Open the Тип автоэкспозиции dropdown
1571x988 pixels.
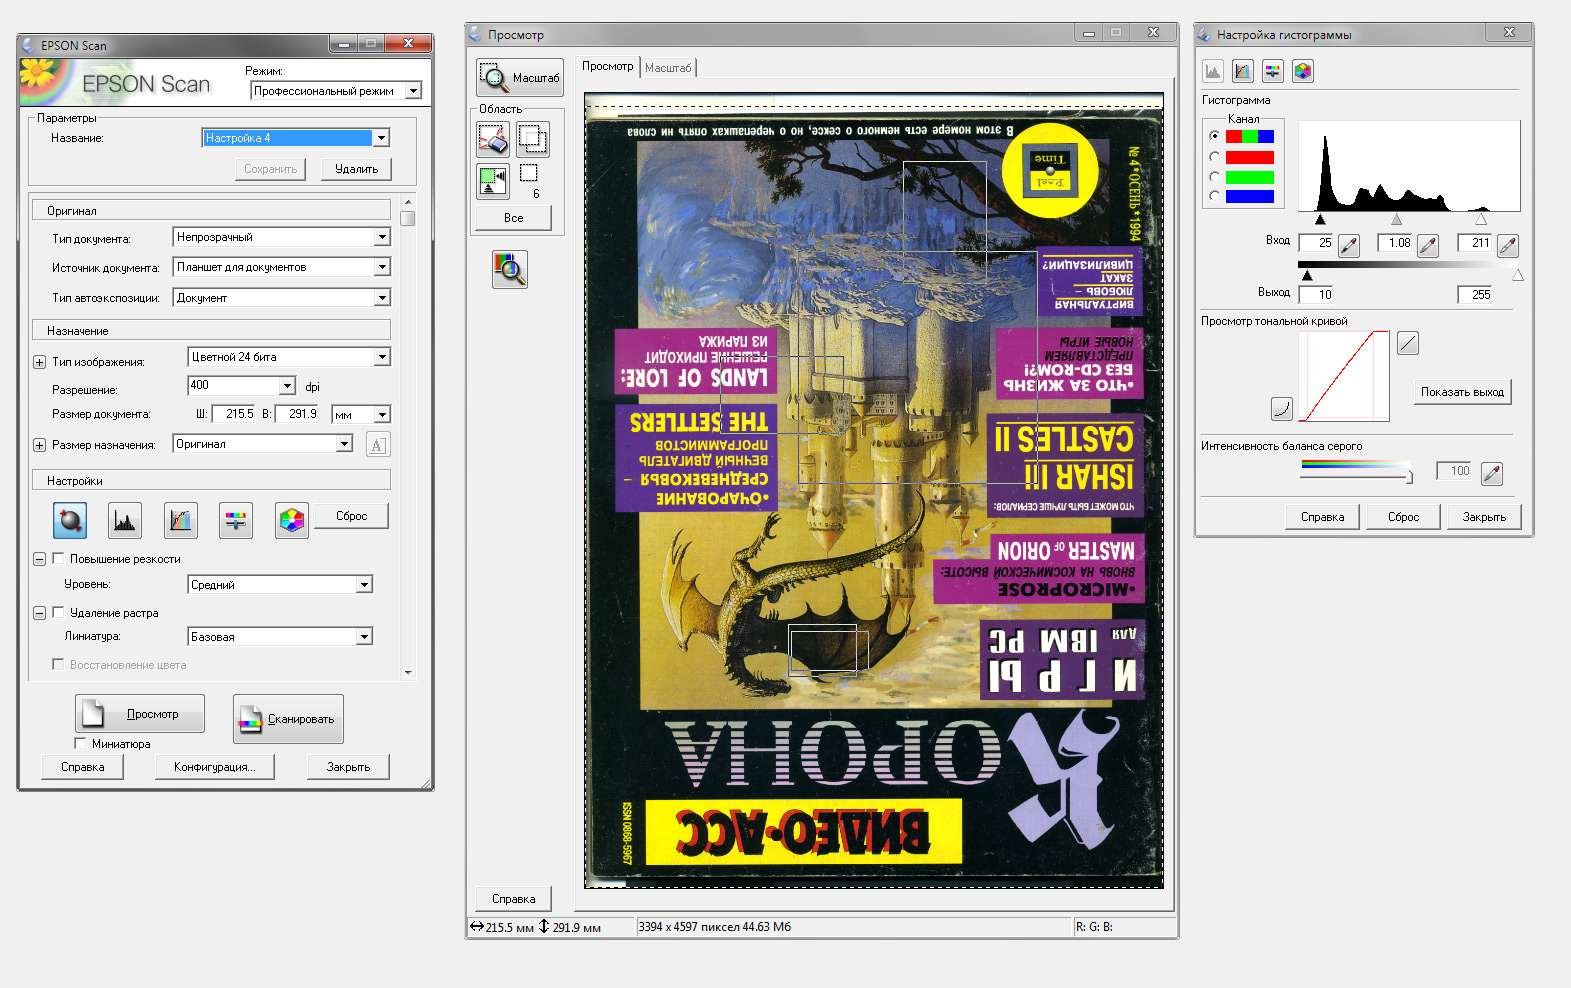281,298
